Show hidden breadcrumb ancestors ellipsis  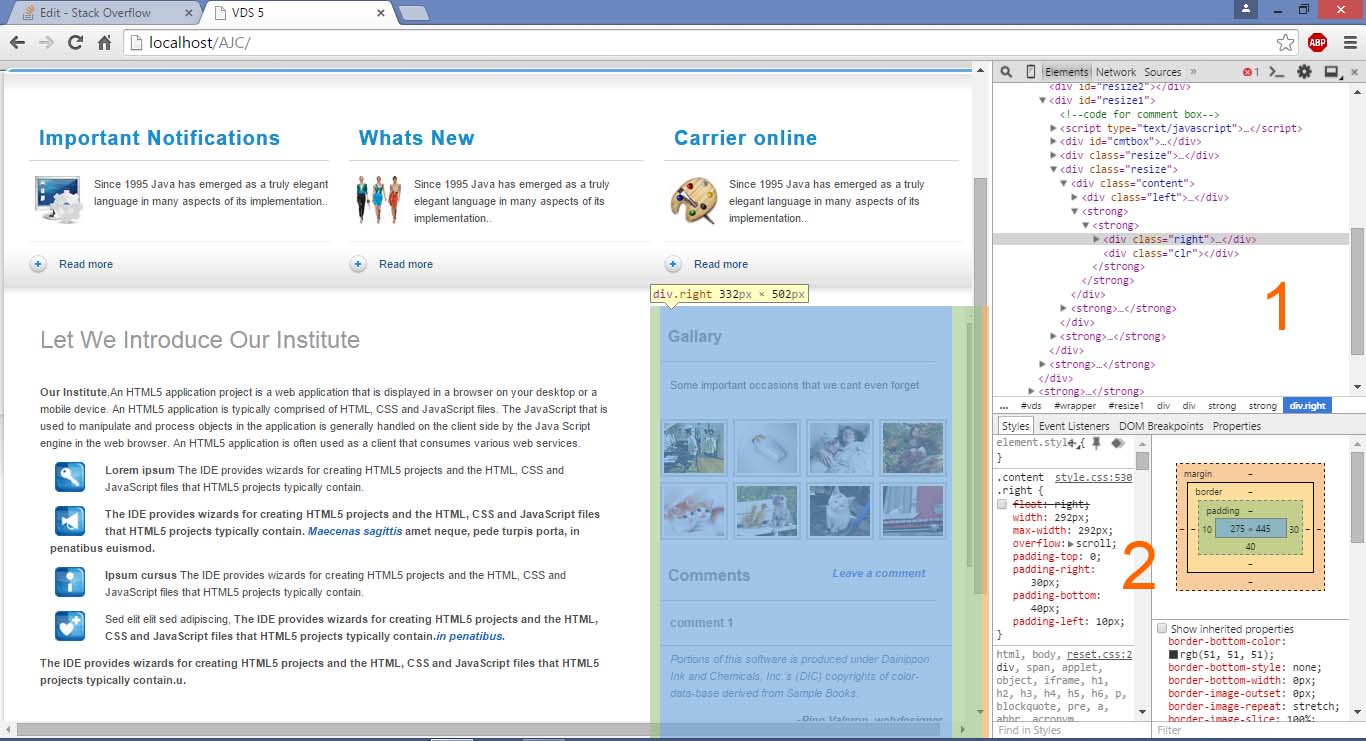[x=1004, y=406]
